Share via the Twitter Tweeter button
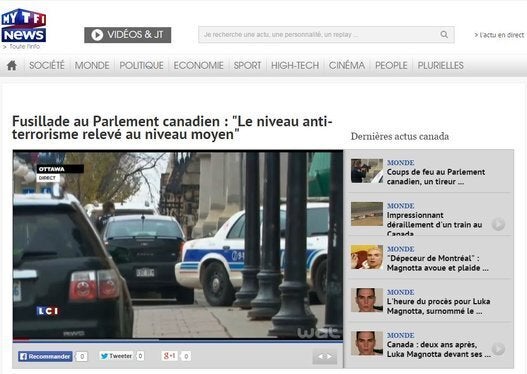This screenshot has height=374, width=527. (x=116, y=356)
